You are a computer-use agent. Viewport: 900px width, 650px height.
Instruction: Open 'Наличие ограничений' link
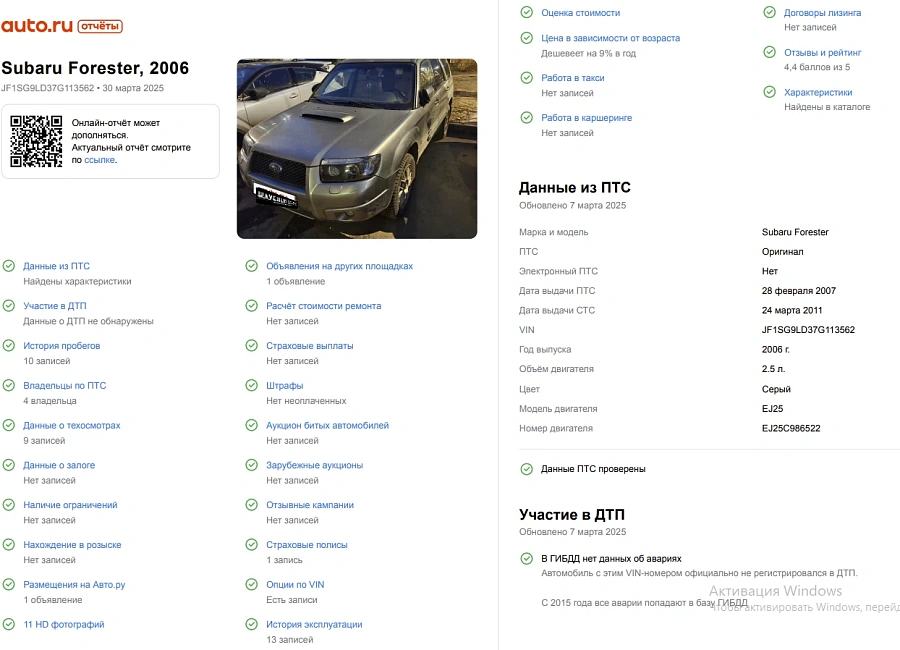[x=70, y=505]
